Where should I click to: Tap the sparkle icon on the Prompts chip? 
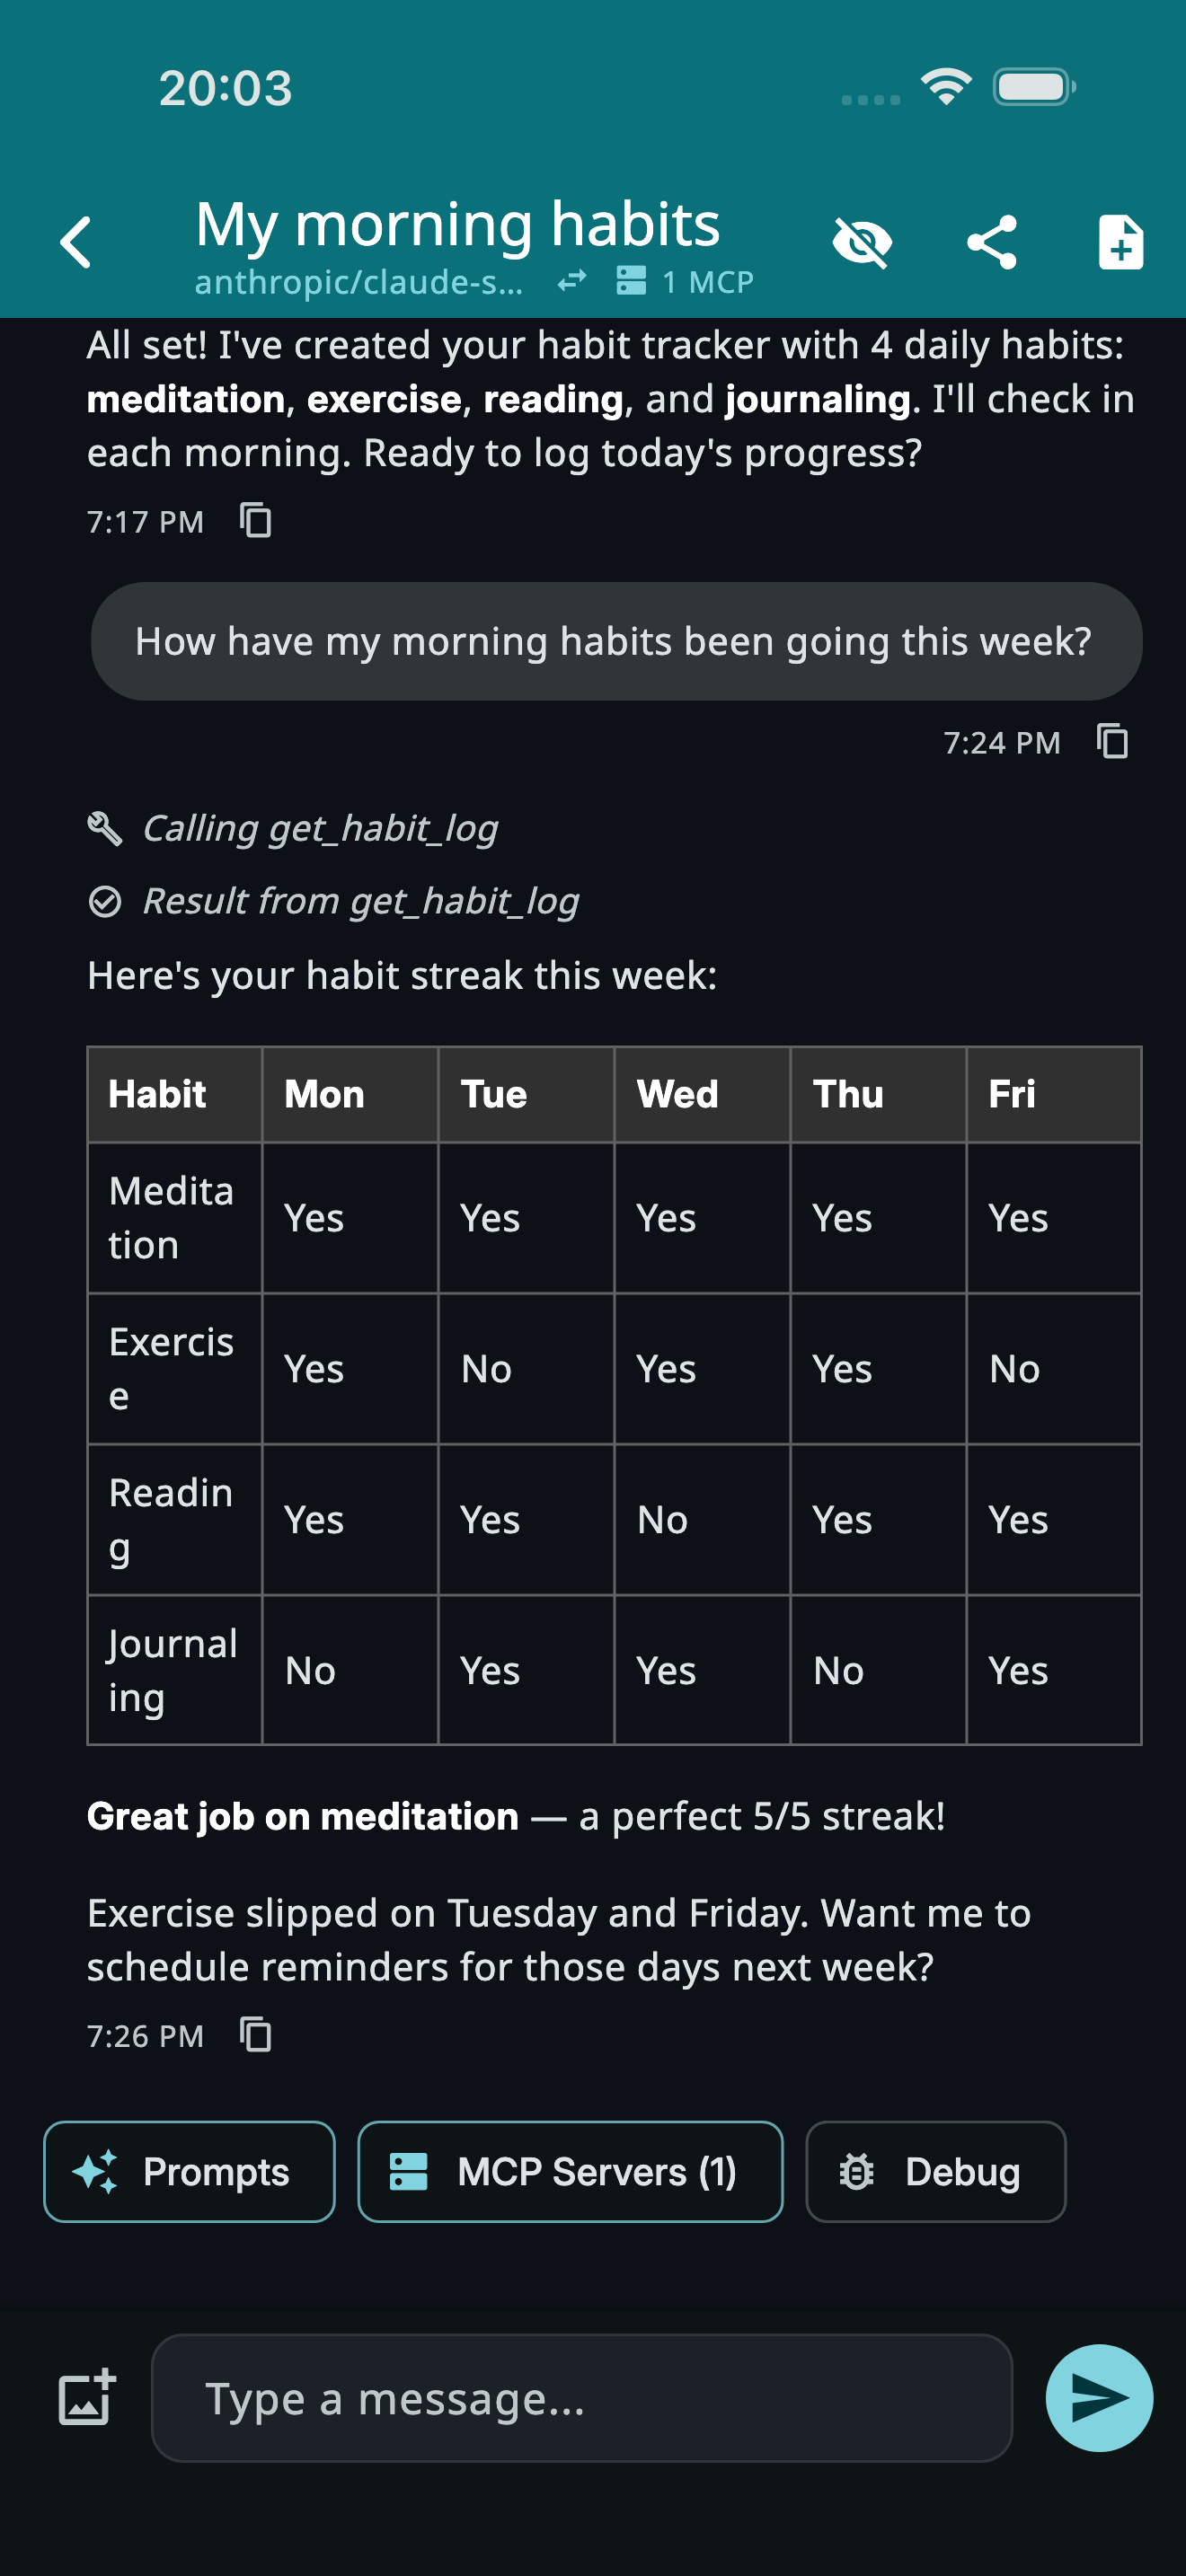click(x=93, y=2171)
